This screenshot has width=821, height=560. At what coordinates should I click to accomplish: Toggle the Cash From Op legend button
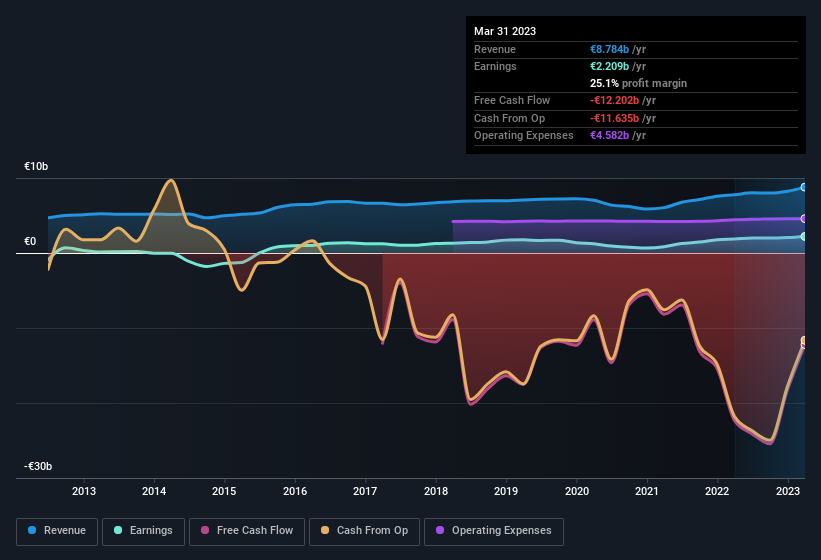coord(364,530)
